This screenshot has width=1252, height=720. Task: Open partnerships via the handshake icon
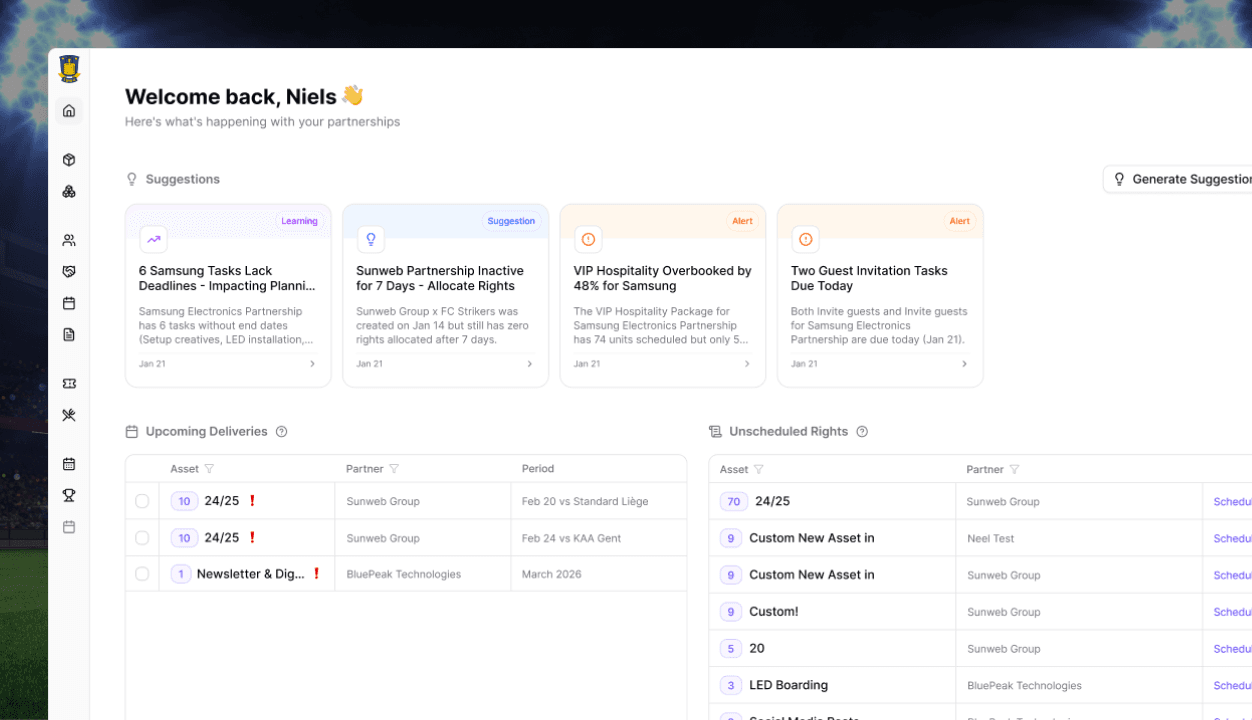(x=68, y=271)
